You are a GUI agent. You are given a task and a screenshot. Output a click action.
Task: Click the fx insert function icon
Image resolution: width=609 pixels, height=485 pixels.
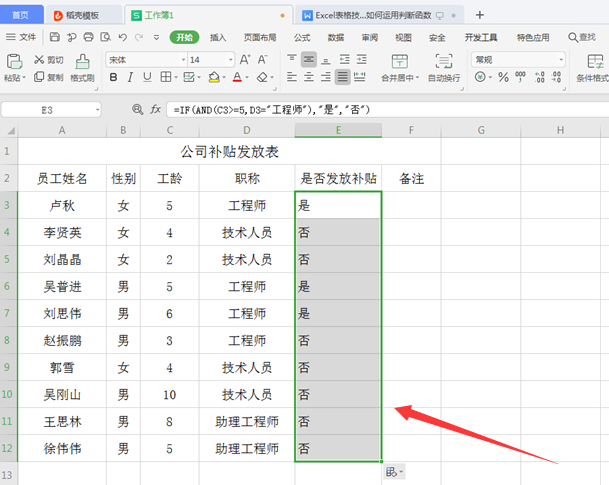click(155, 110)
